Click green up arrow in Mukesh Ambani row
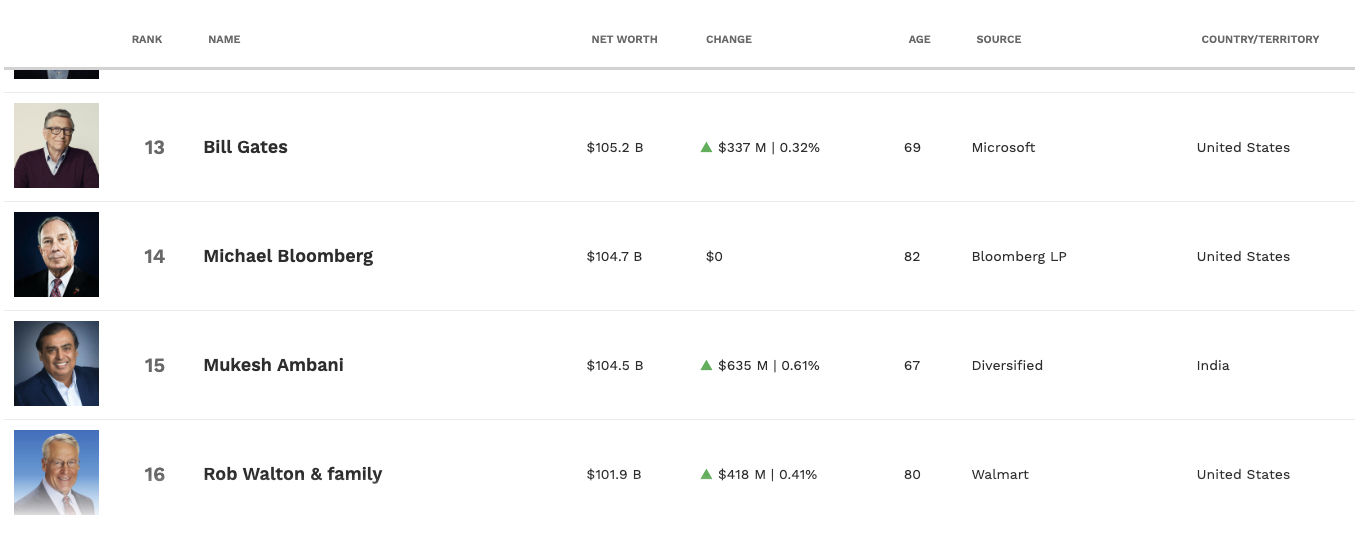The width and height of the screenshot is (1367, 545). (706, 365)
